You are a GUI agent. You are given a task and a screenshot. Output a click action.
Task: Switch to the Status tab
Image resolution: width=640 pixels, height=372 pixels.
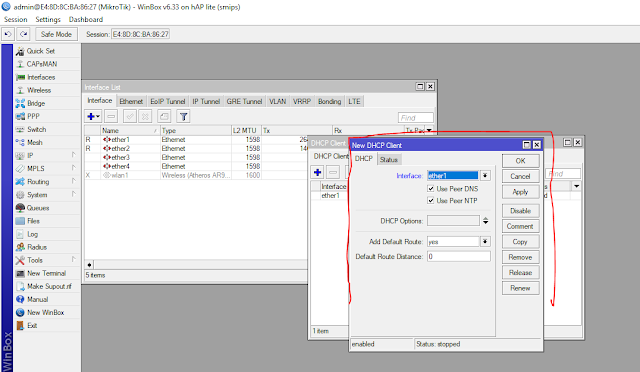(x=389, y=160)
